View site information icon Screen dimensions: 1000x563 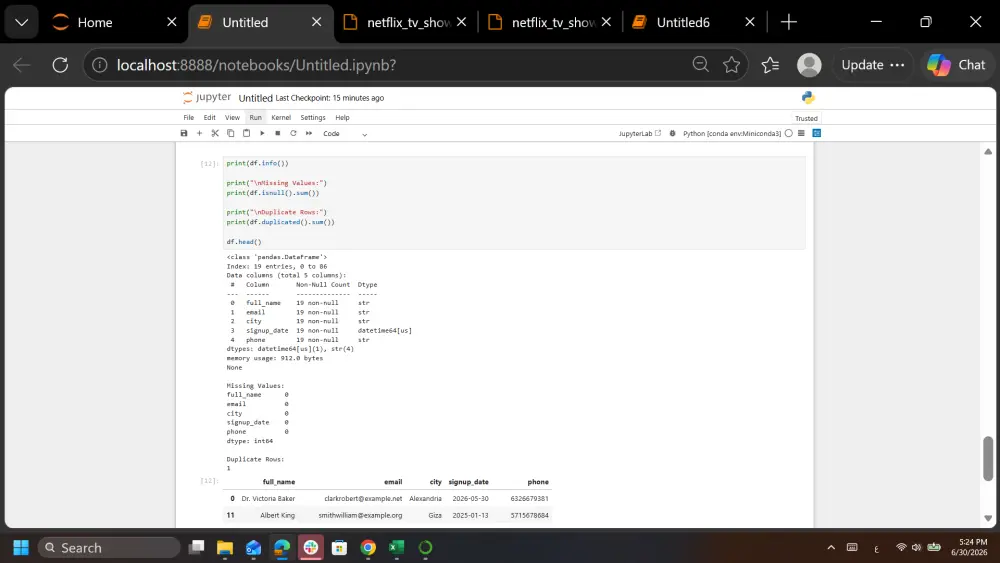pos(99,65)
